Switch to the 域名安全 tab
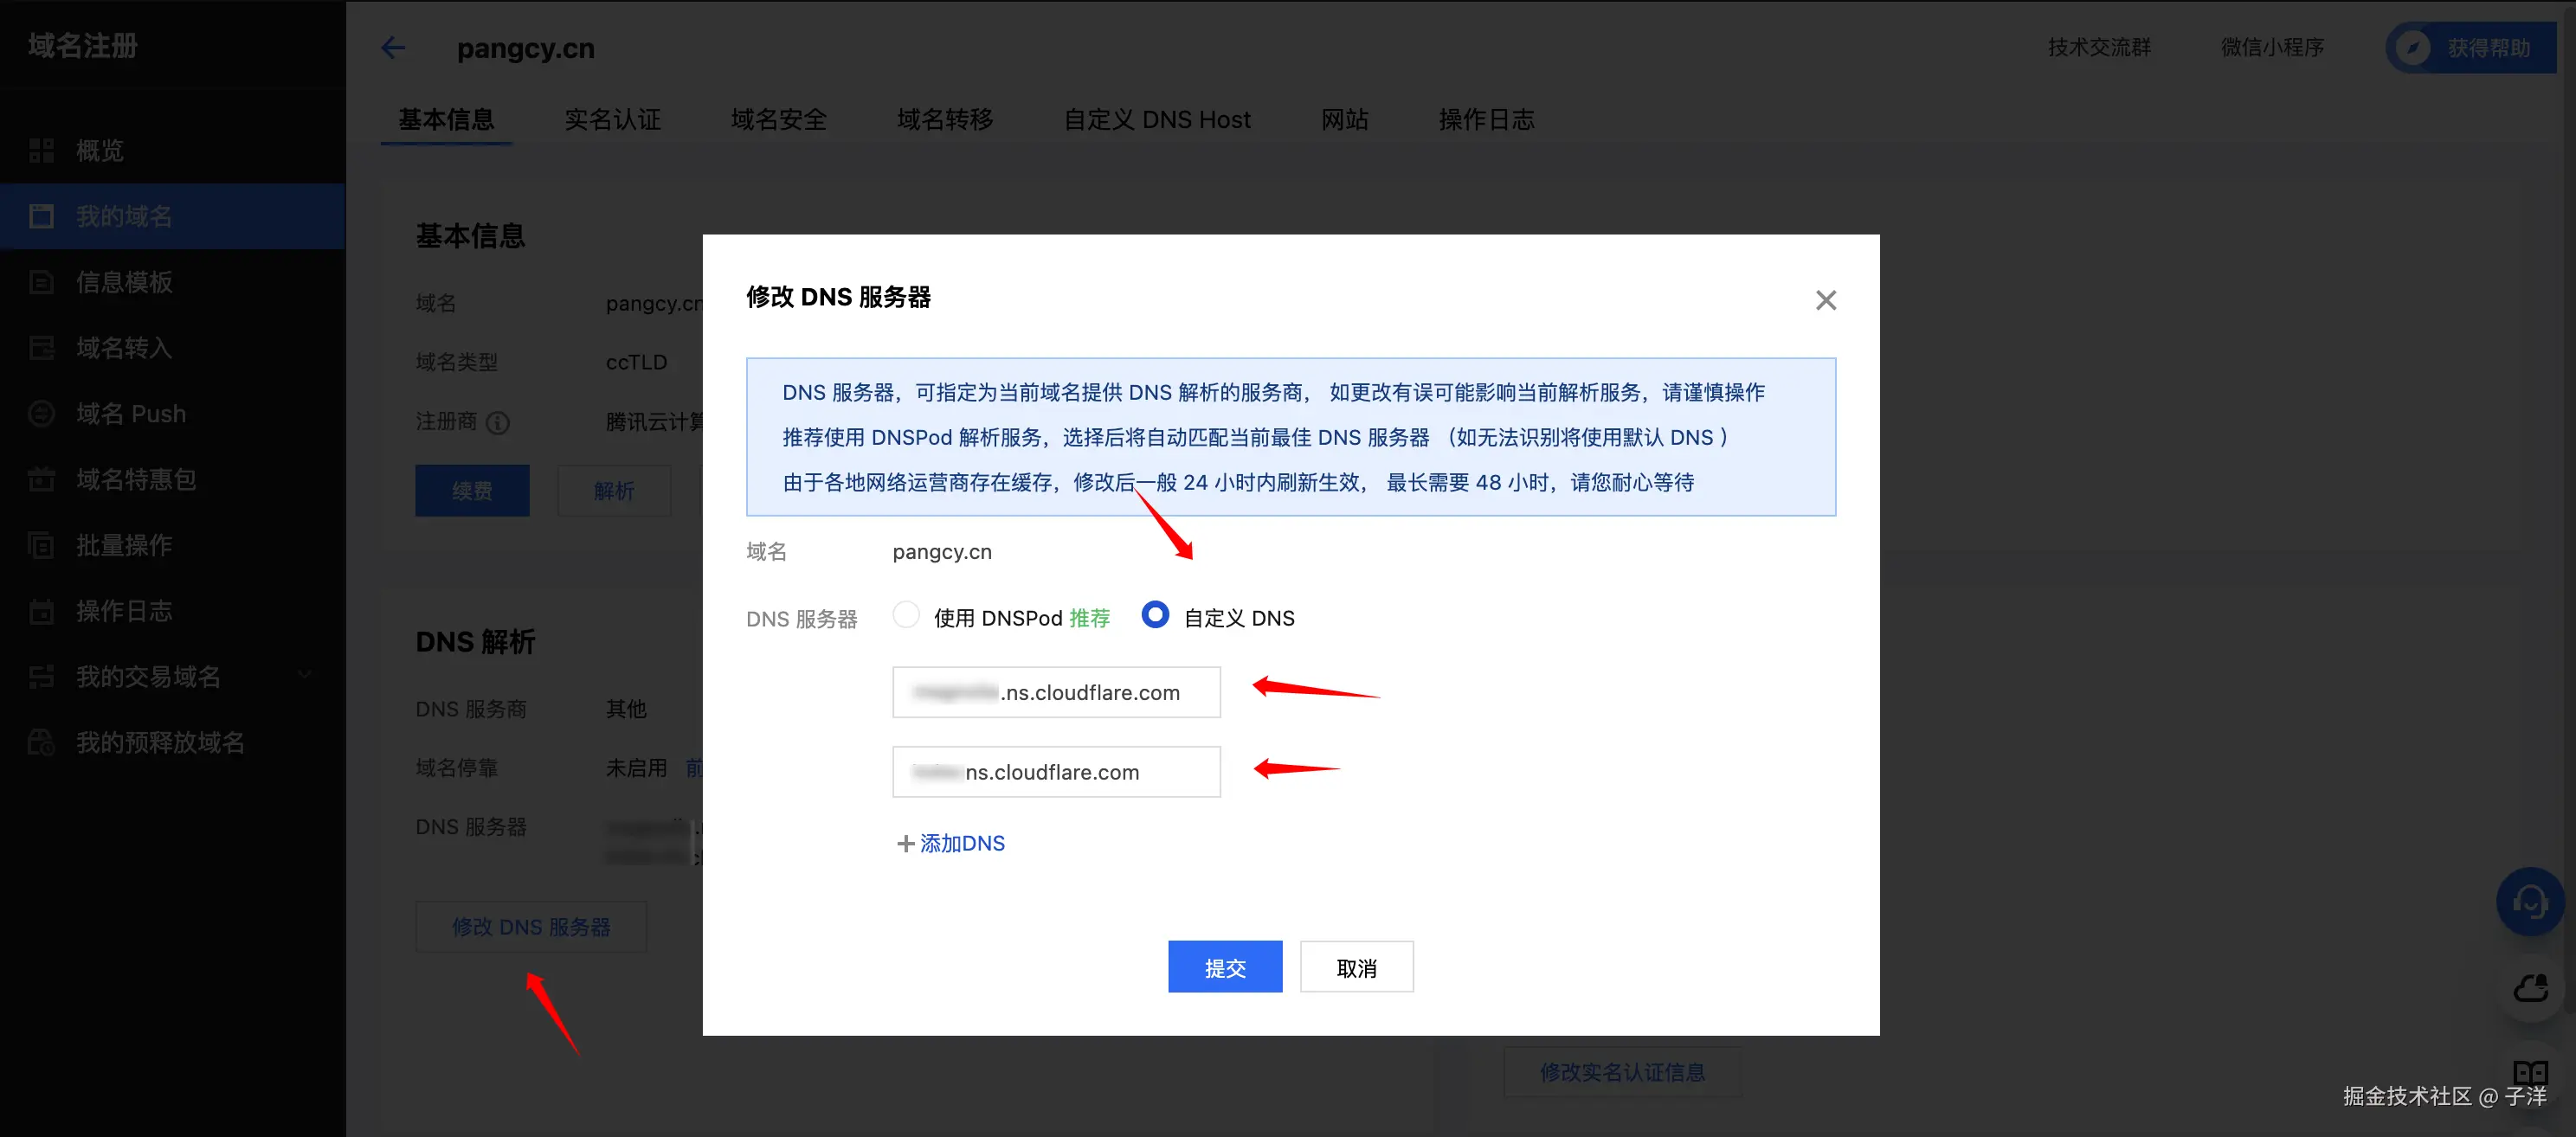The height and width of the screenshot is (1137, 2576). (778, 119)
